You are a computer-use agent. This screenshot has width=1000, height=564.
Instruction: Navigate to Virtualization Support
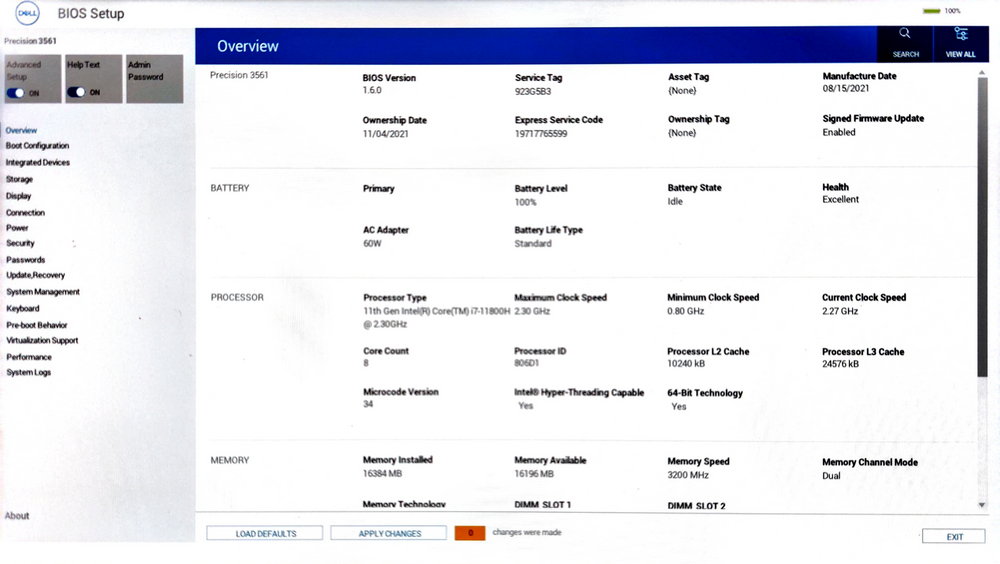(42, 340)
